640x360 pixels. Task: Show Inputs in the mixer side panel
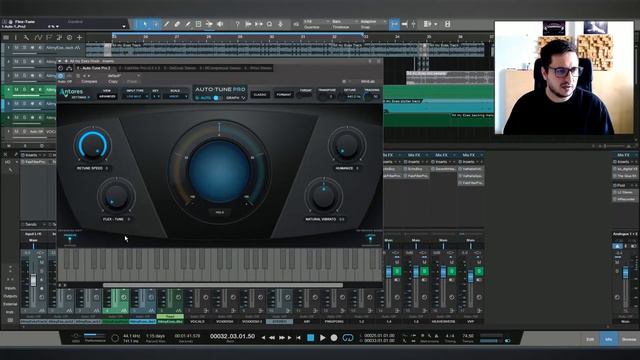[x=10, y=288]
